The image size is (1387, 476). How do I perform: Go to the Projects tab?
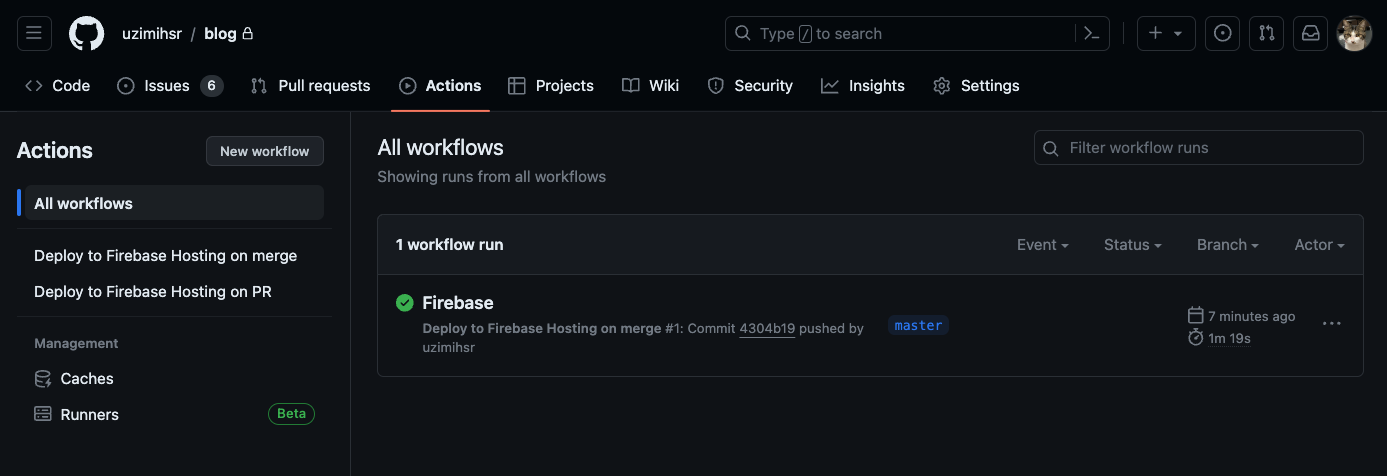[x=551, y=86]
